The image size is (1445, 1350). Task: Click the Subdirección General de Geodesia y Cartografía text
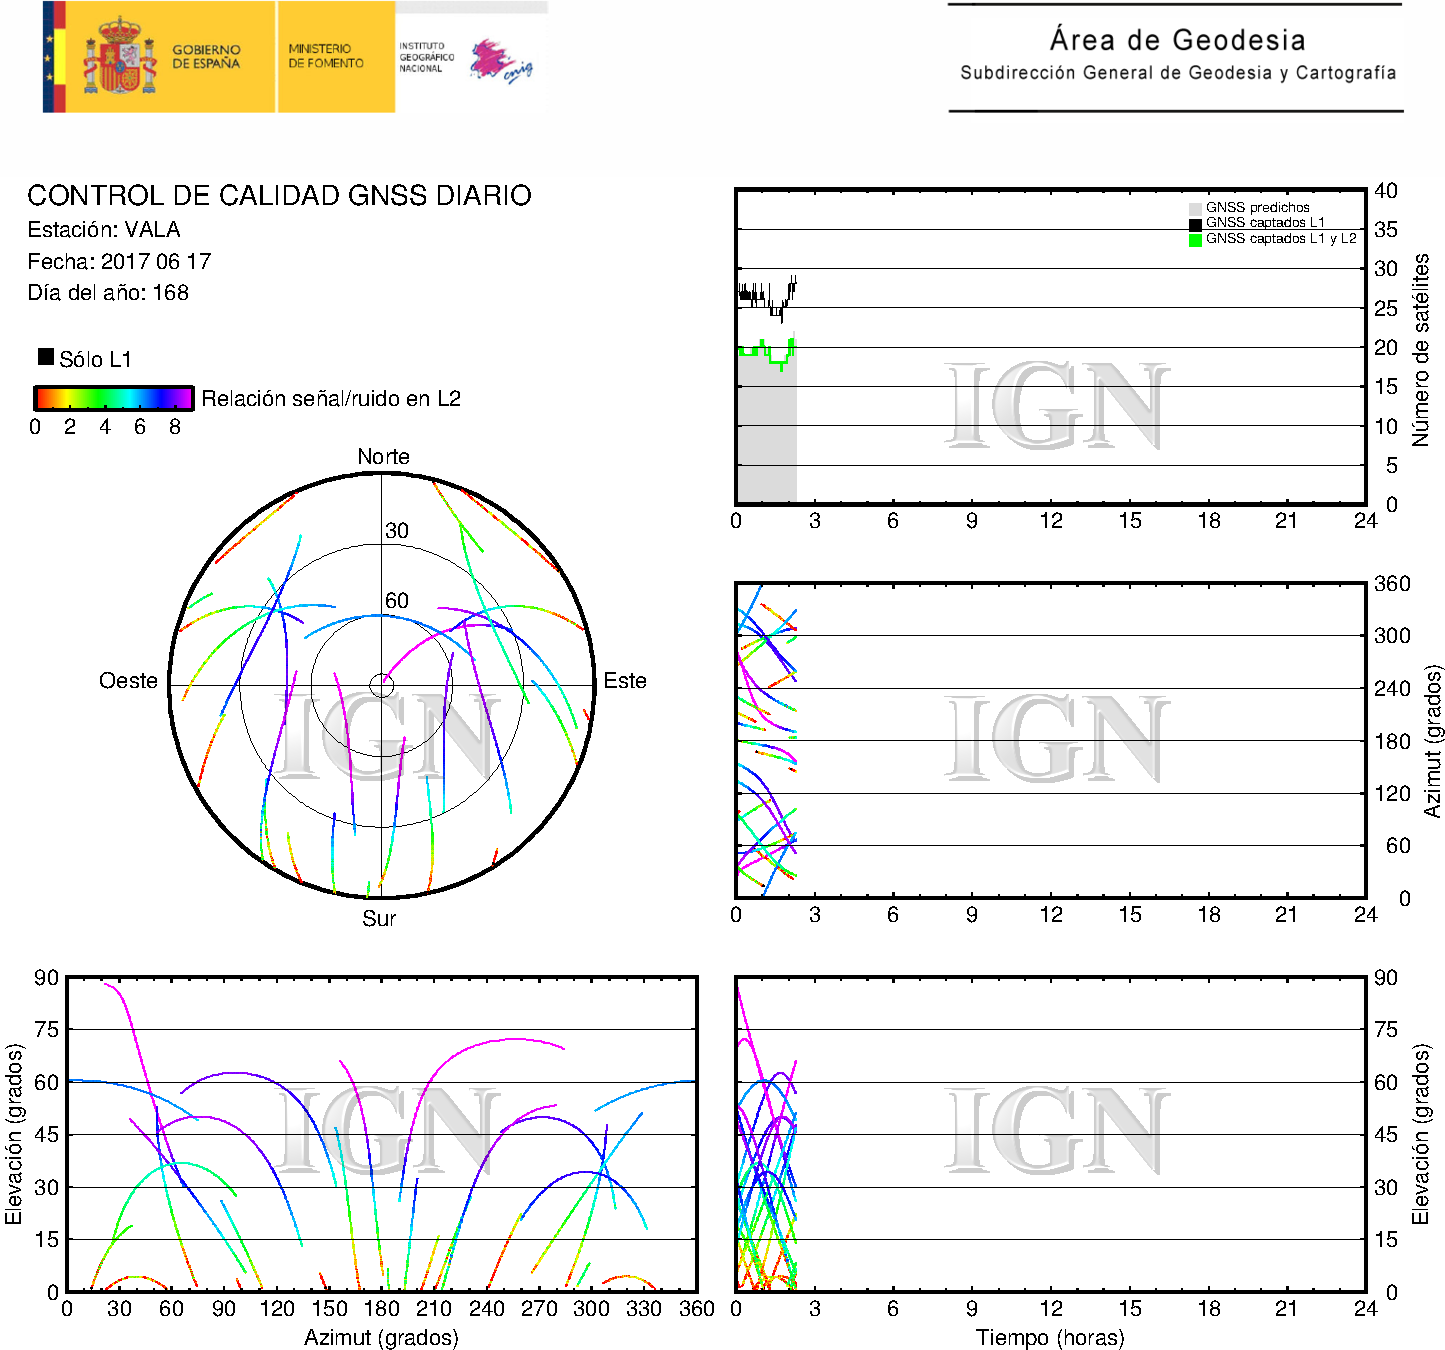tap(1177, 73)
